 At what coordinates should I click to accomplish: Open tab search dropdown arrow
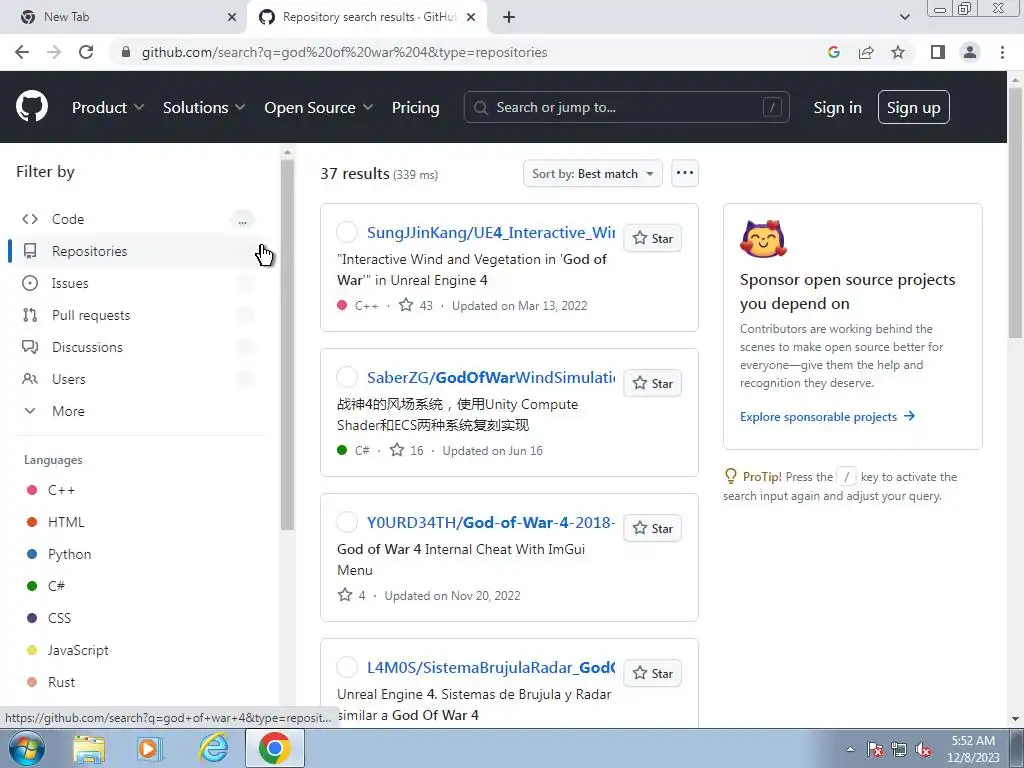pos(904,17)
